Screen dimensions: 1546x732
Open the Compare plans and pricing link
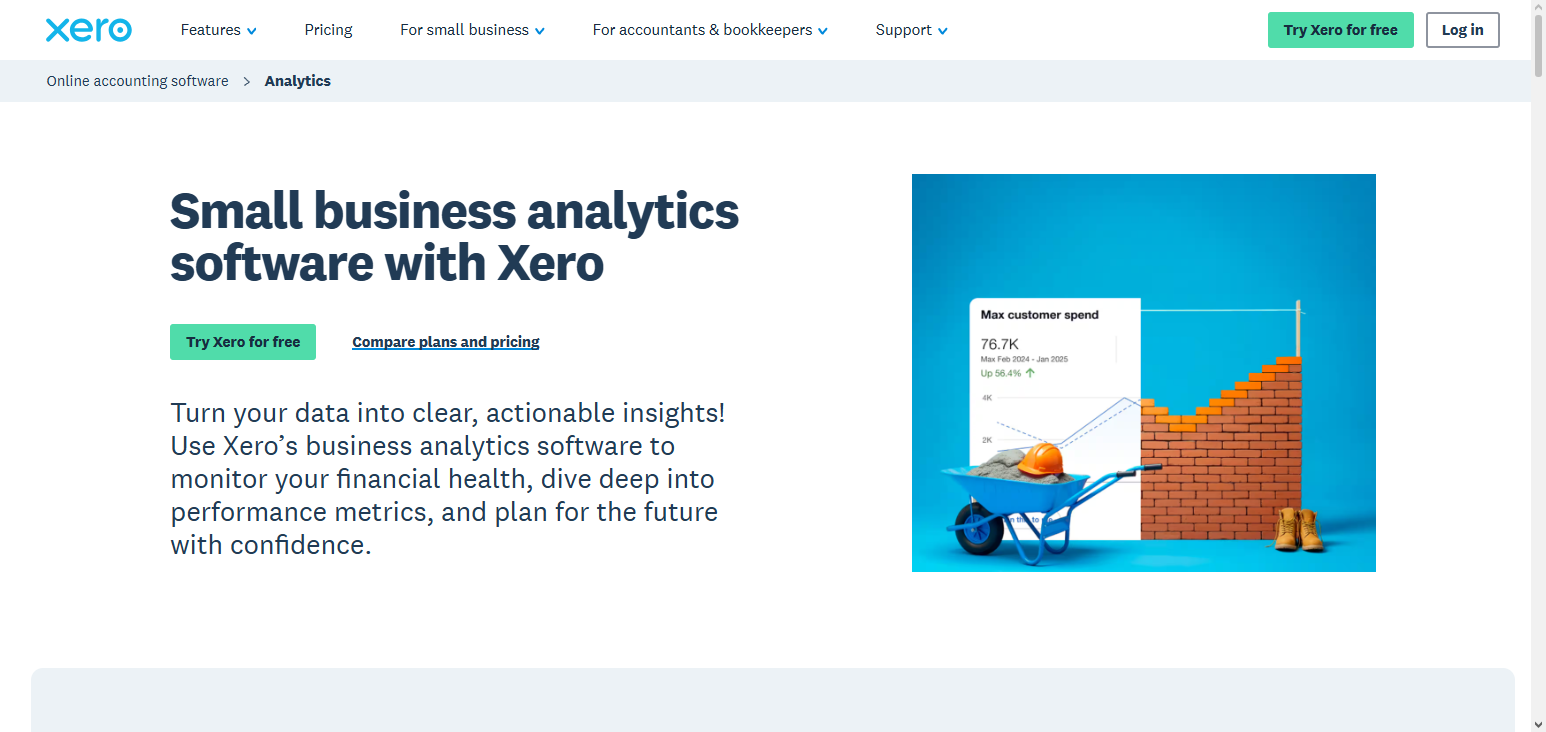pyautogui.click(x=445, y=341)
